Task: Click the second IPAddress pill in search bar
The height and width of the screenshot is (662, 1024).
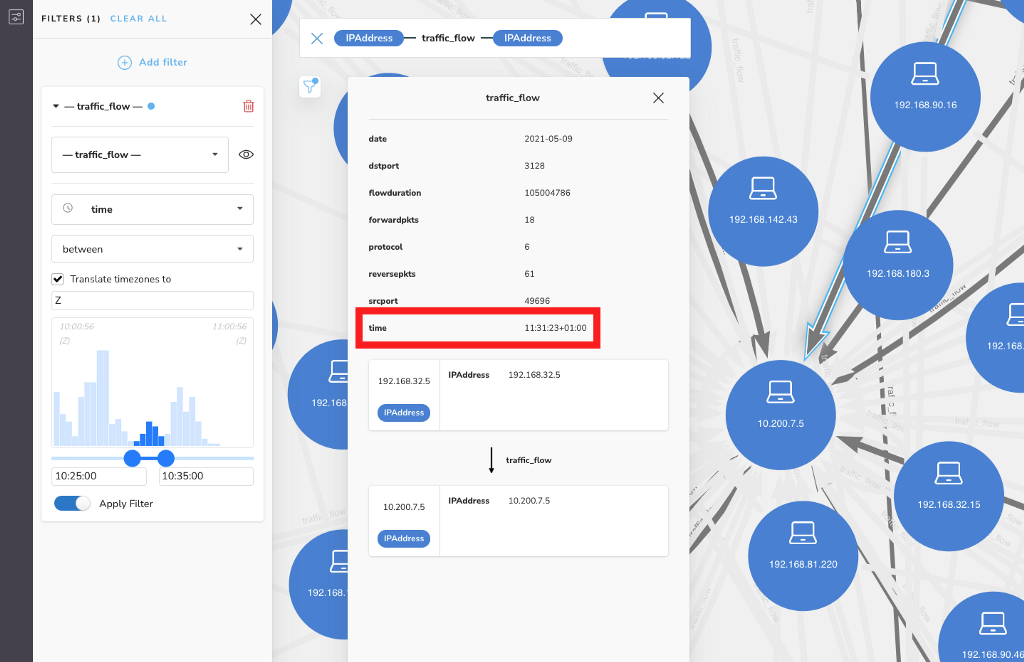Action: pos(528,38)
